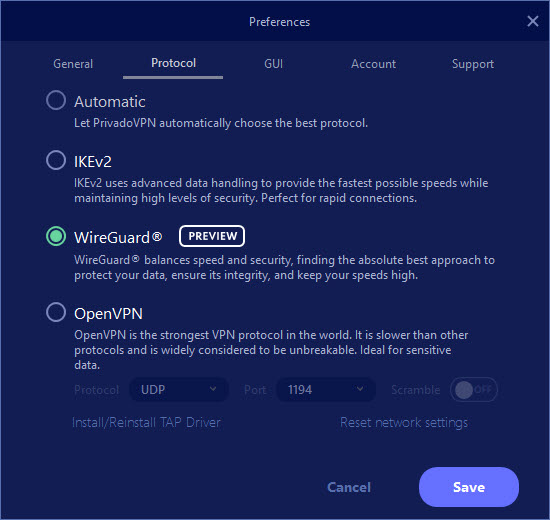
Task: Pick the OpenVPN protocol radio button
Action: tap(56, 312)
